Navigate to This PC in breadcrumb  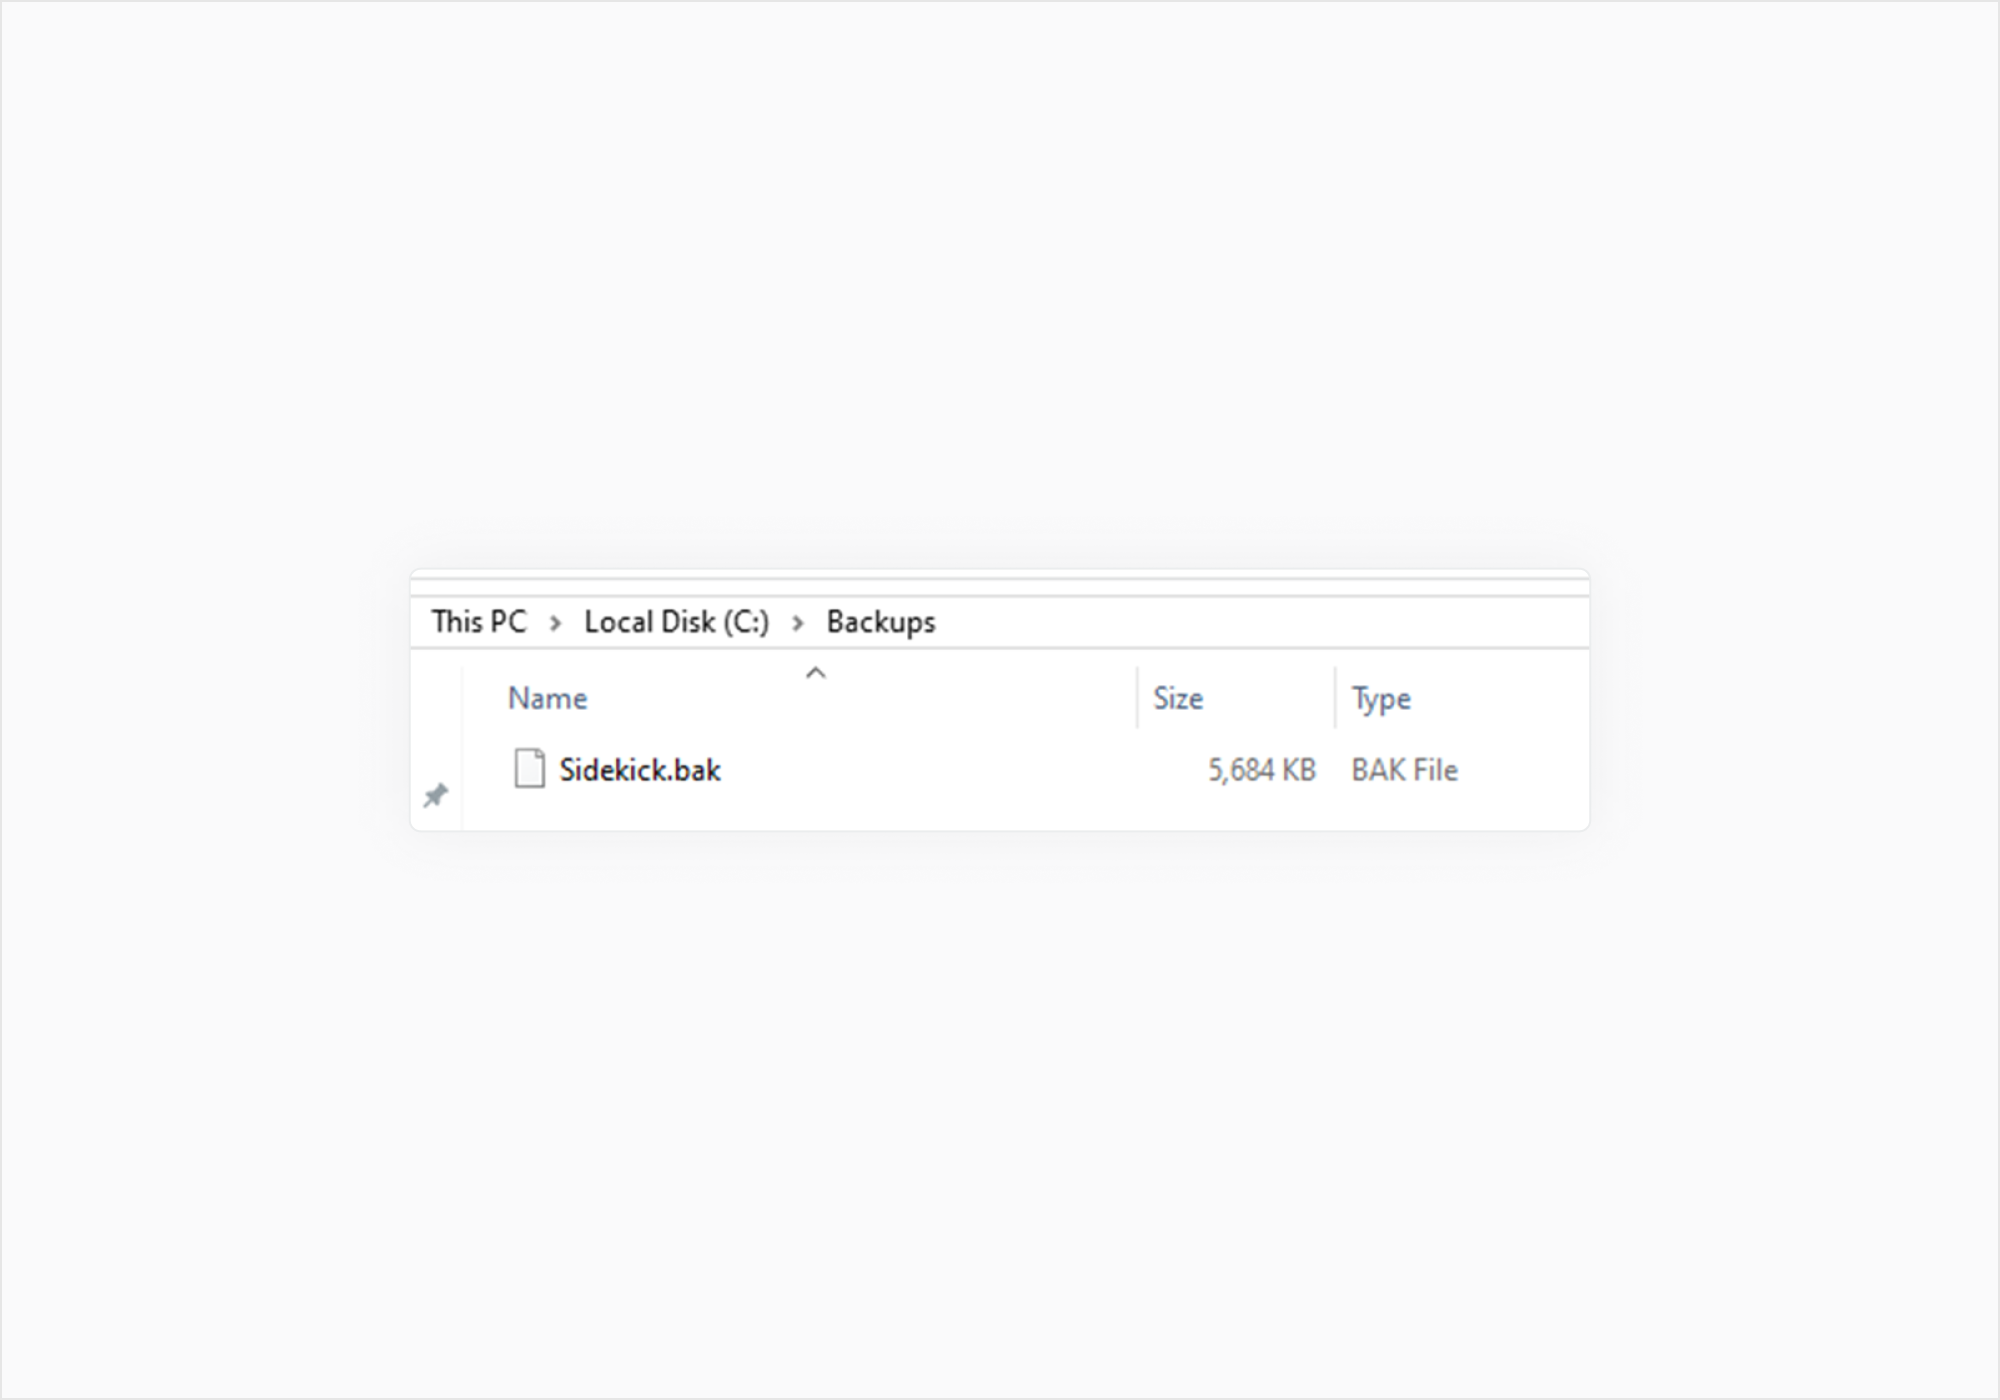(x=478, y=622)
